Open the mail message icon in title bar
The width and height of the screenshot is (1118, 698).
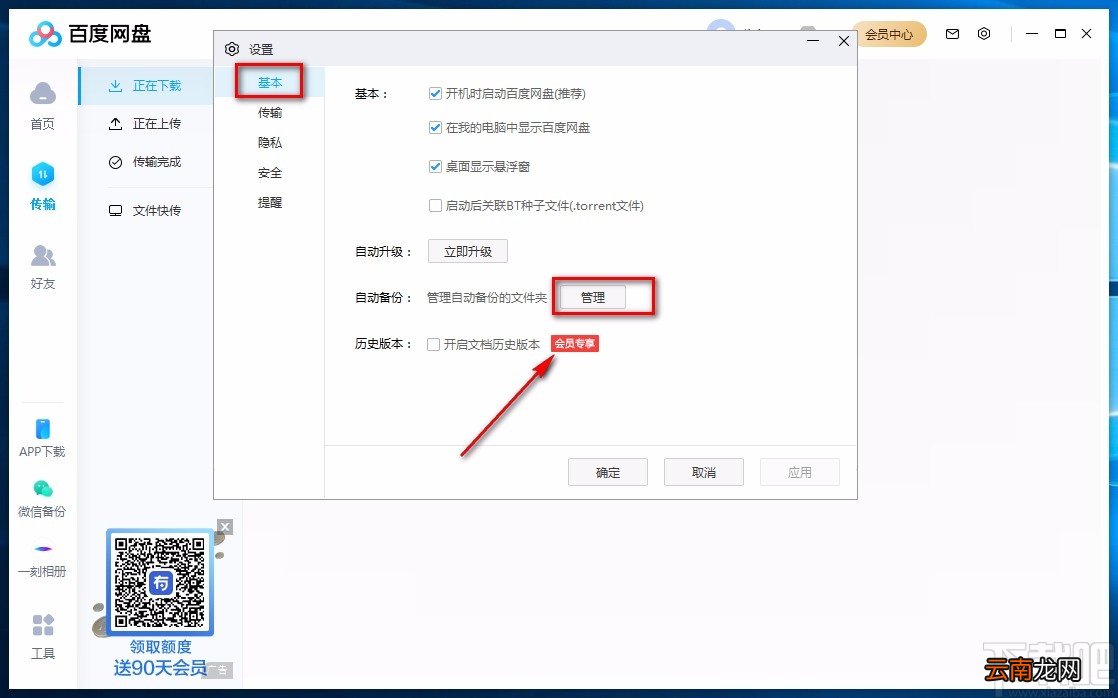[x=952, y=34]
